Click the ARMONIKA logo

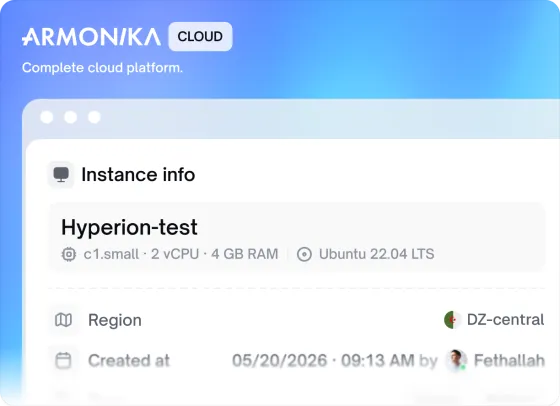click(91, 37)
